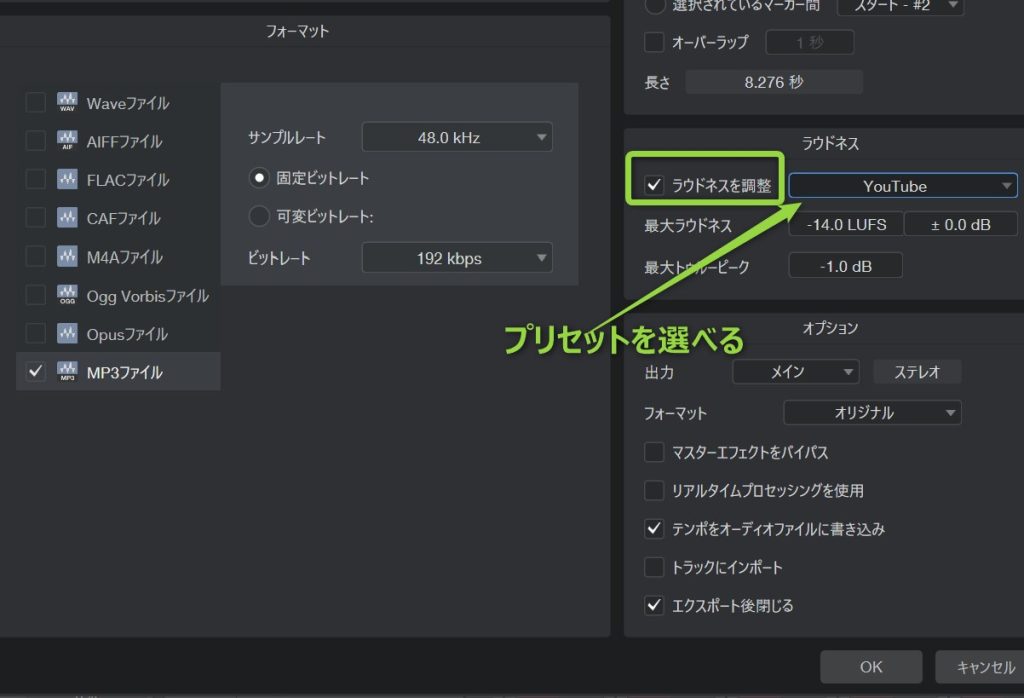Screen dimensions: 1024x698
Task: Click the -14.0 LUFS loudness field
Action: [x=845, y=225]
